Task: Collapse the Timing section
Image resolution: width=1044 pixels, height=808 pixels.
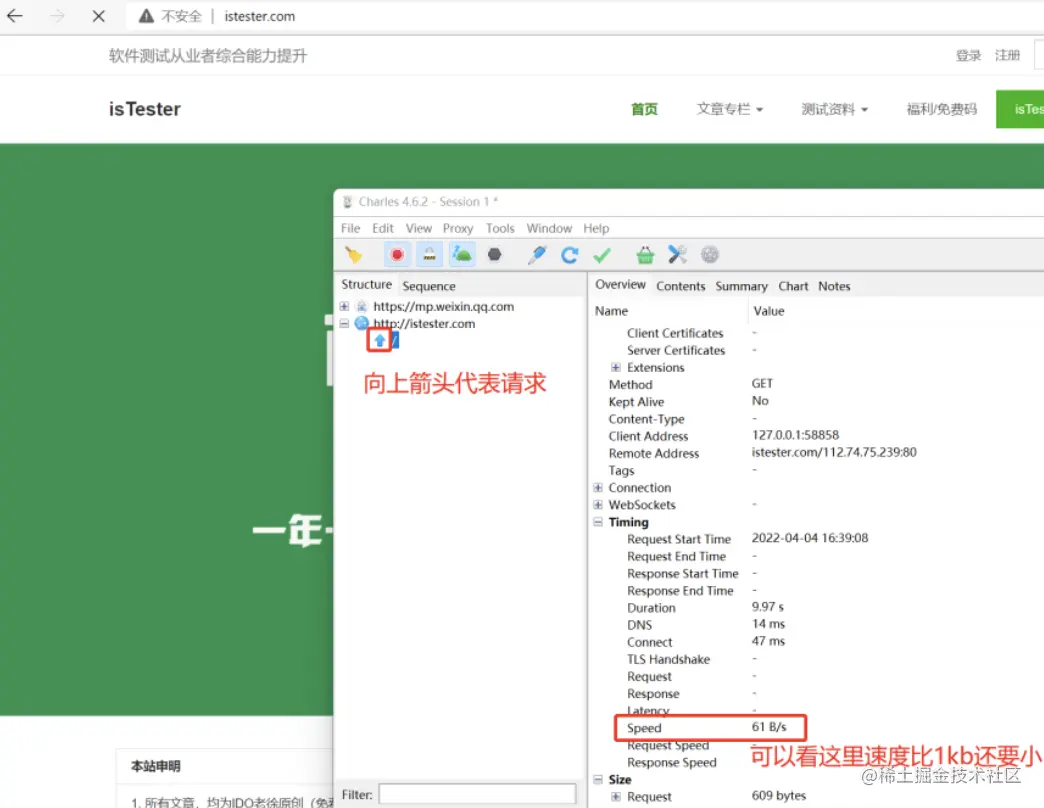Action: click(x=598, y=522)
